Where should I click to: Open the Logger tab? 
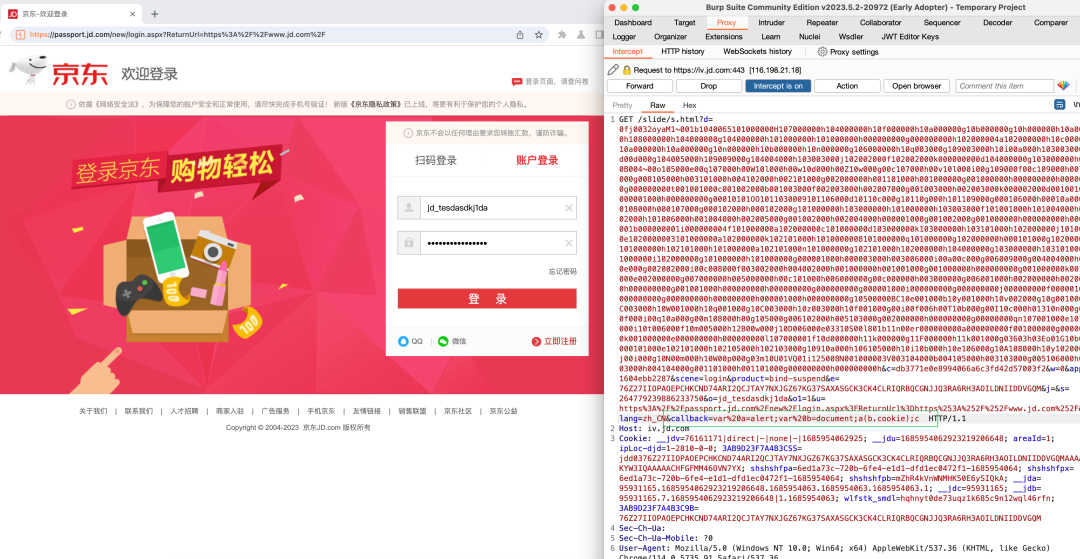pyautogui.click(x=624, y=36)
